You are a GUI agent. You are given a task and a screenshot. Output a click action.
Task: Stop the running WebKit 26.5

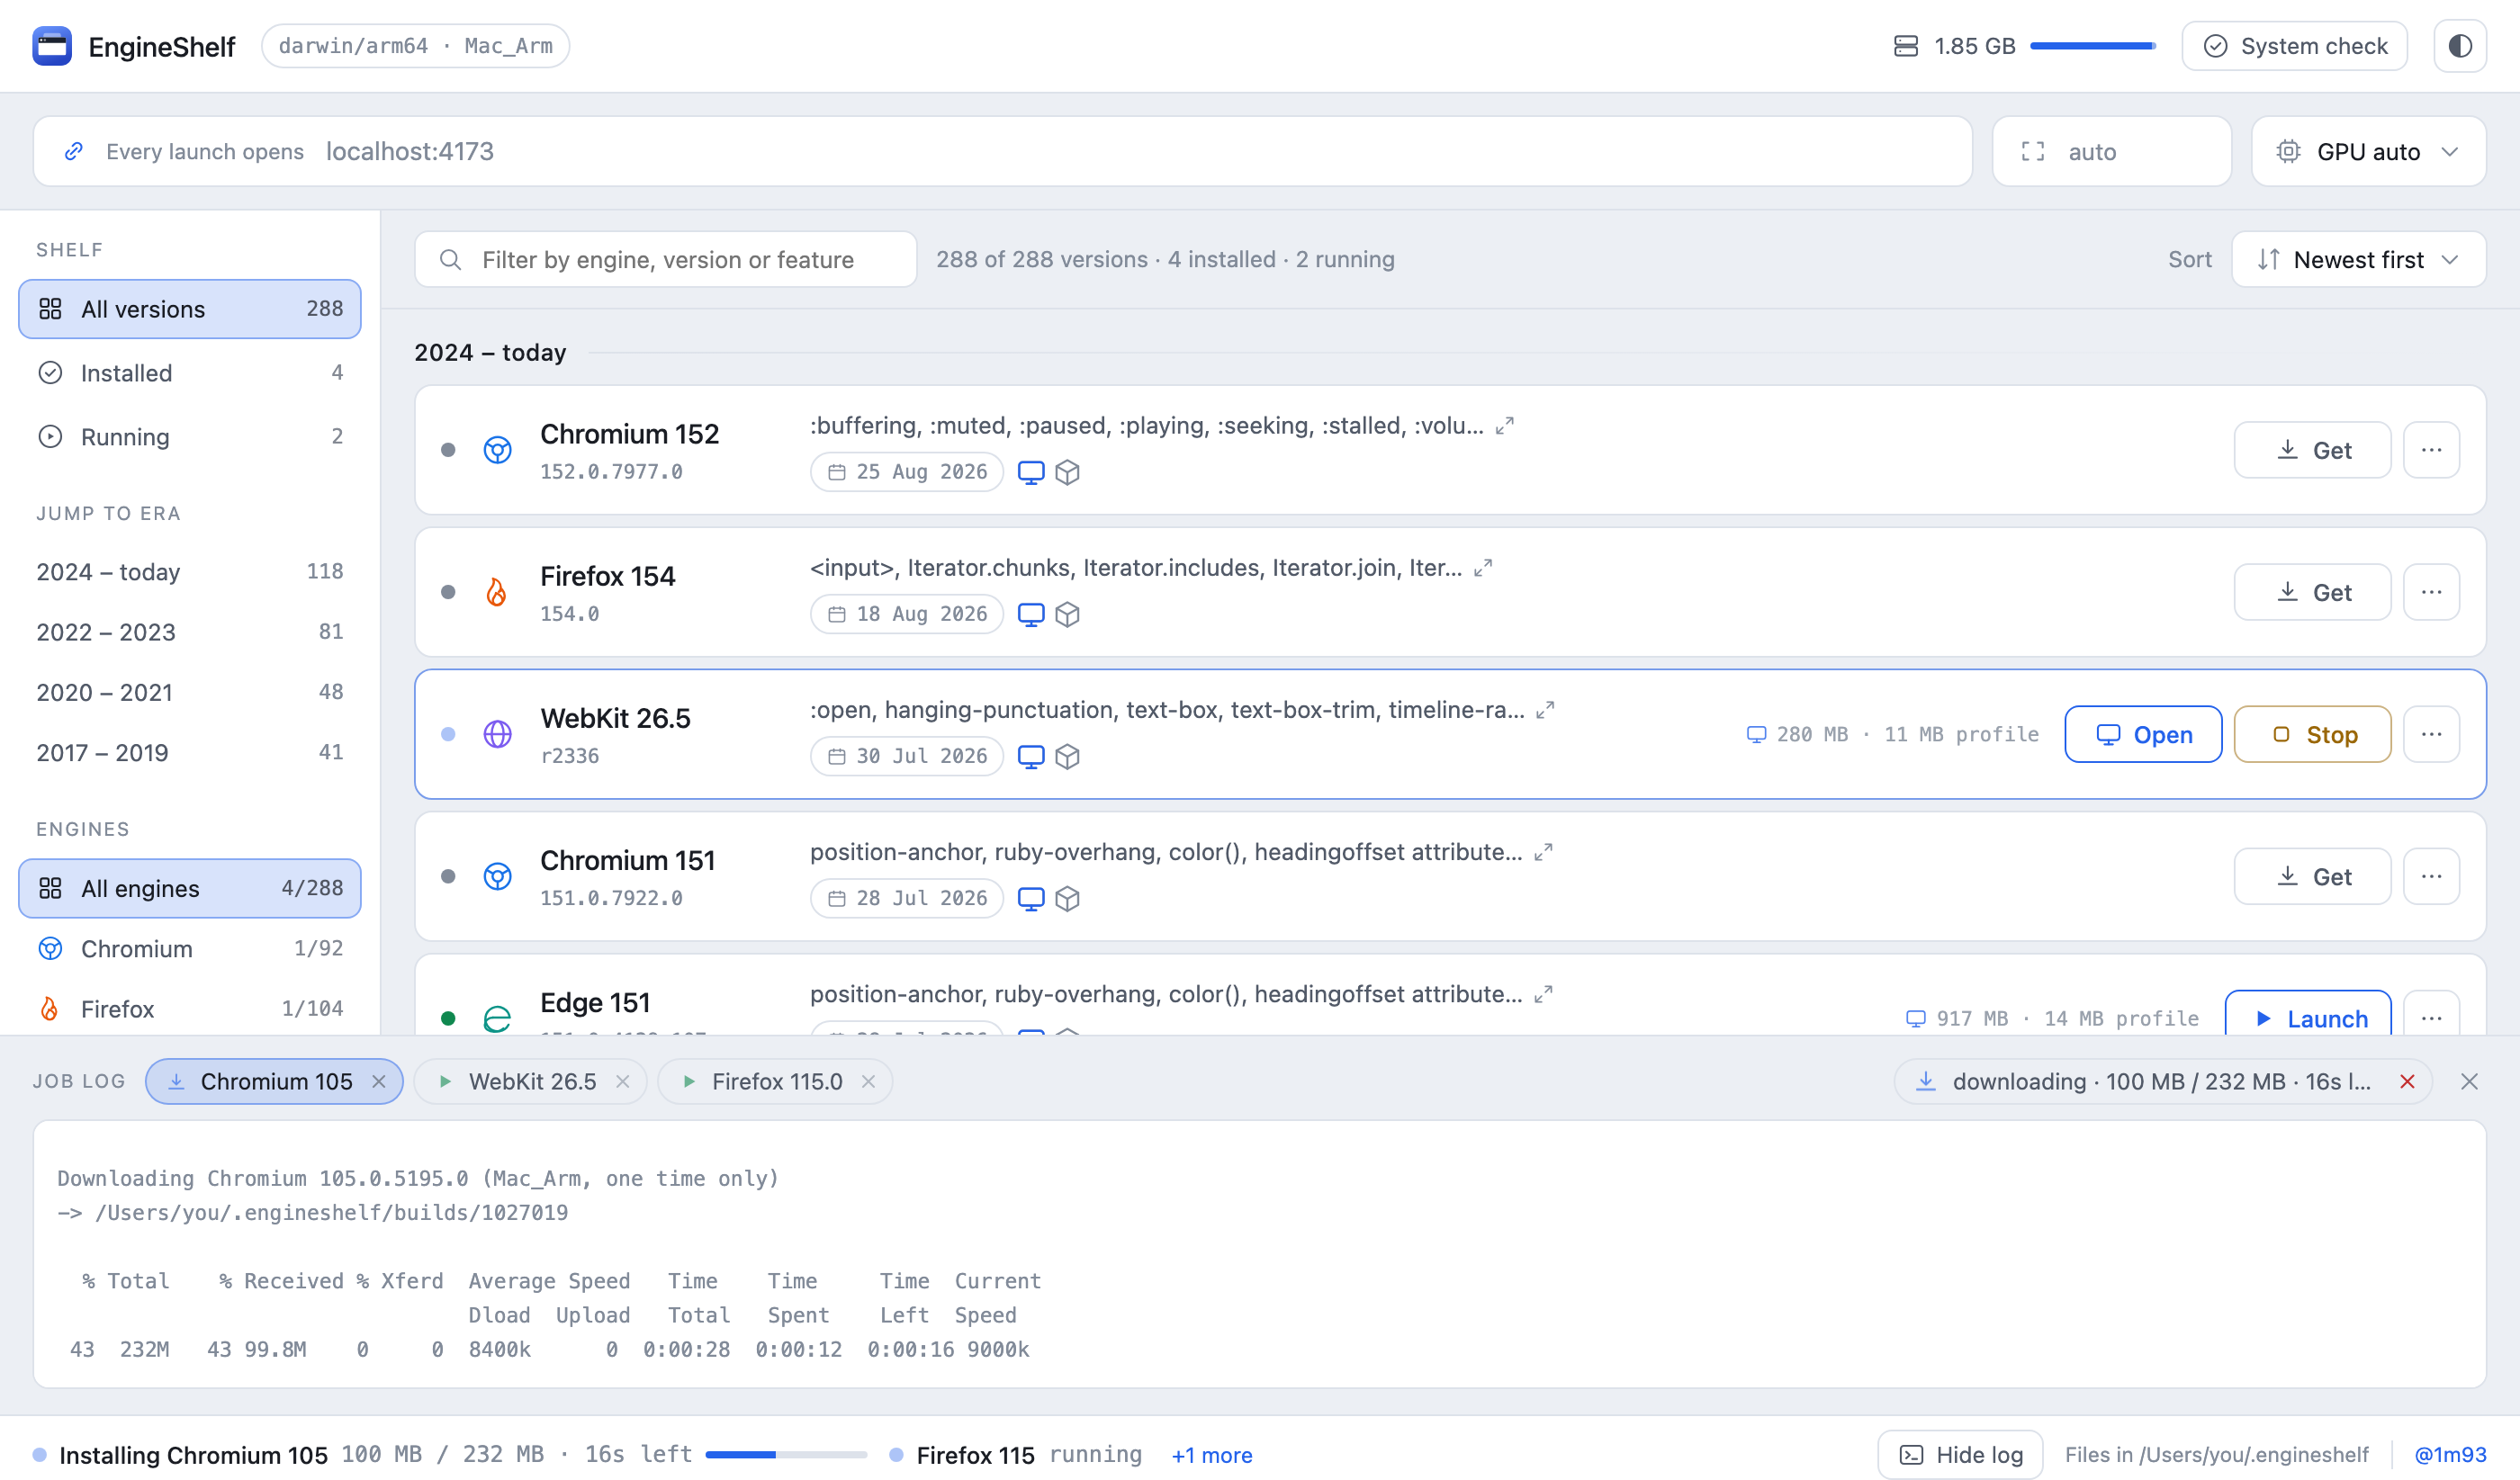pos(2312,734)
